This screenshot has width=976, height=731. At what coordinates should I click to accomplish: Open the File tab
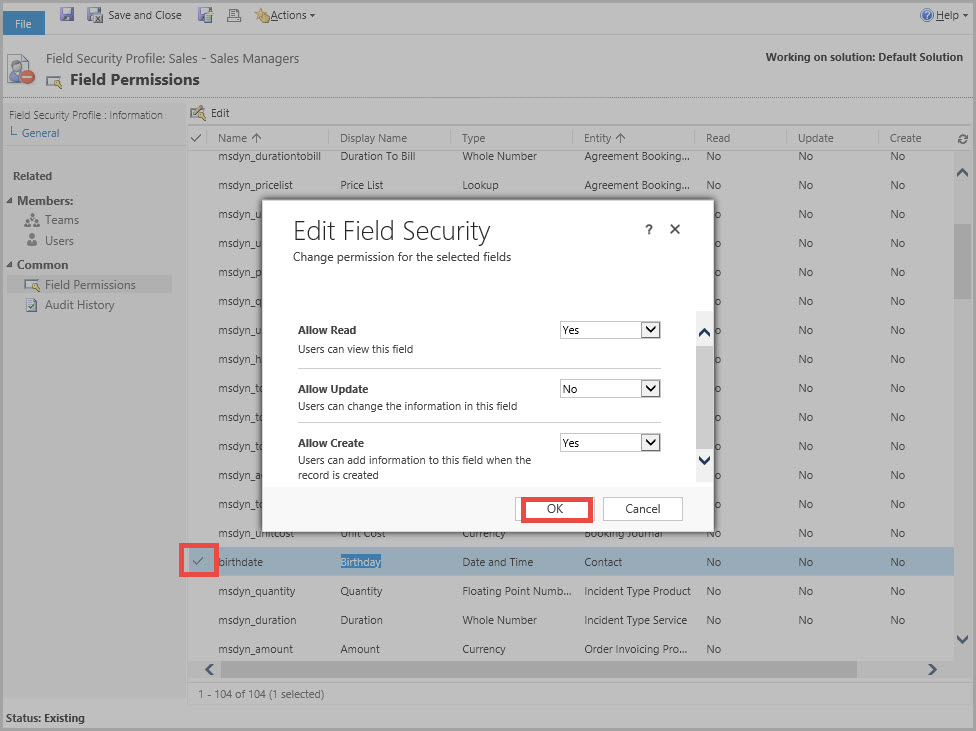click(x=23, y=23)
